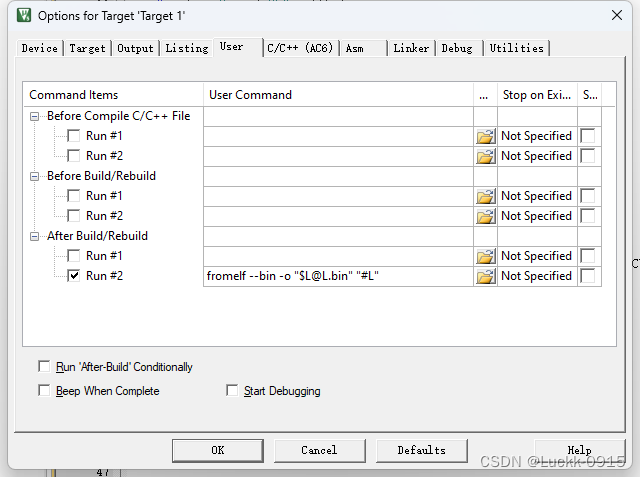Enable Beep When Complete option
This screenshot has height=477, width=640.
44,390
